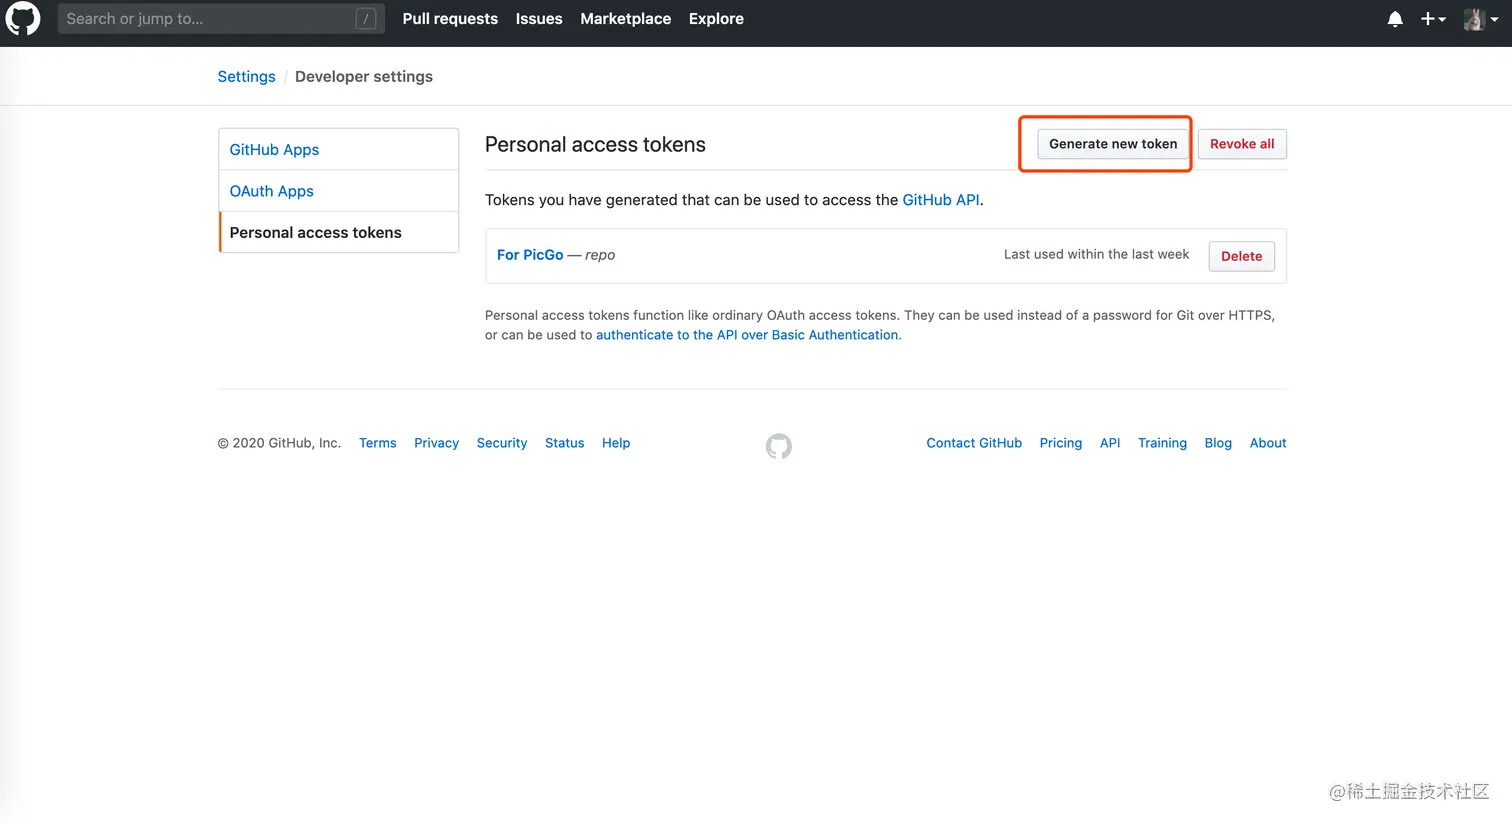Click the GitHub octocat logo in header

coord(22,18)
